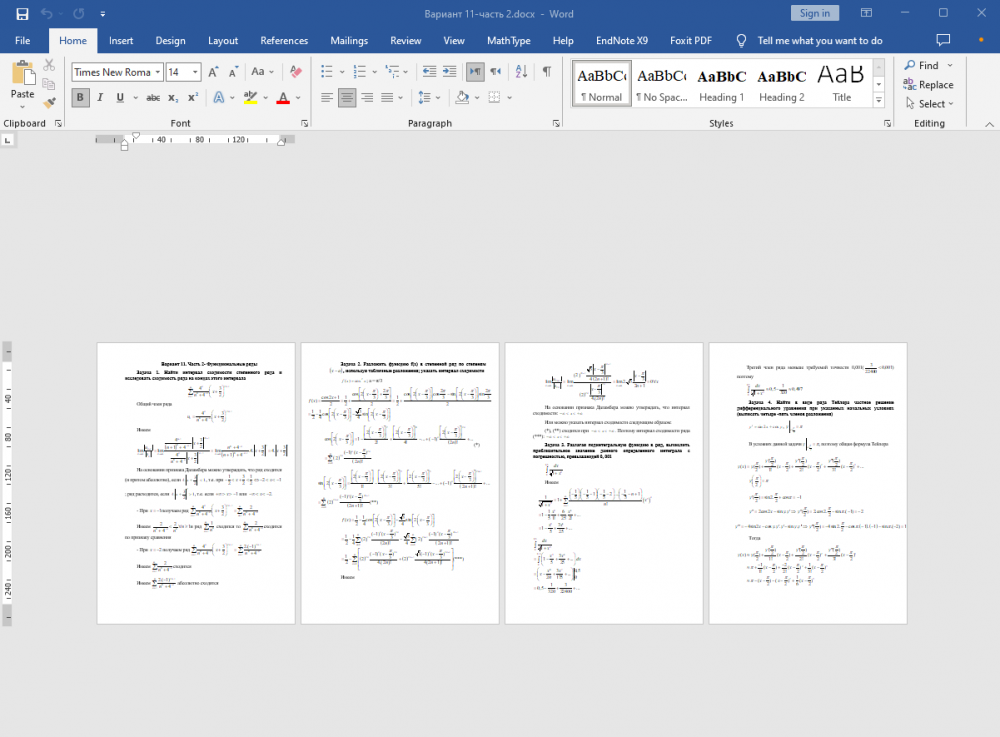Screen dimensions: 1000x737
Task: Switch to the References tab
Action: (x=284, y=40)
